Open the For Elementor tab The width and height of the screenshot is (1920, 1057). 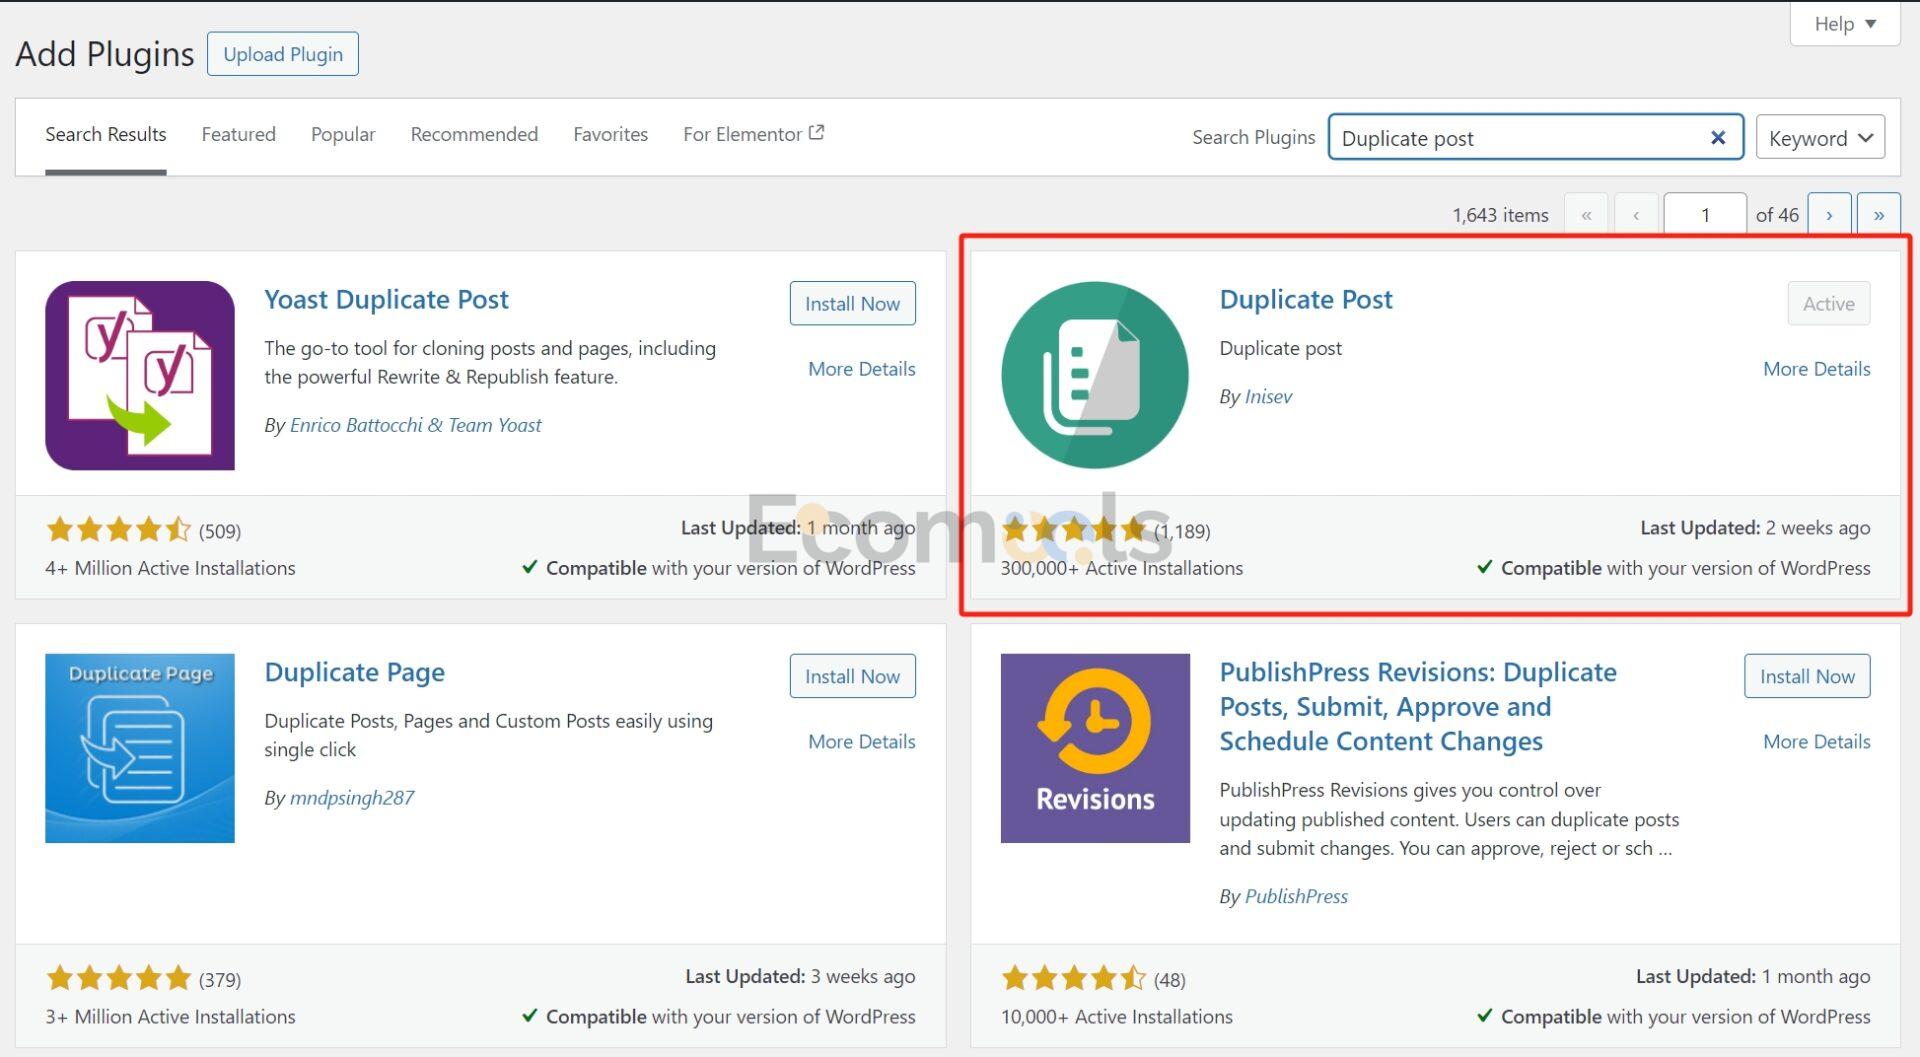pos(753,134)
